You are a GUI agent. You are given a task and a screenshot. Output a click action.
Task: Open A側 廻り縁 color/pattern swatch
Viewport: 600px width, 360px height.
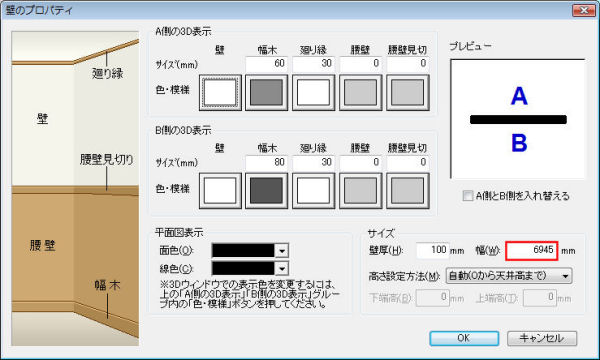click(x=313, y=93)
